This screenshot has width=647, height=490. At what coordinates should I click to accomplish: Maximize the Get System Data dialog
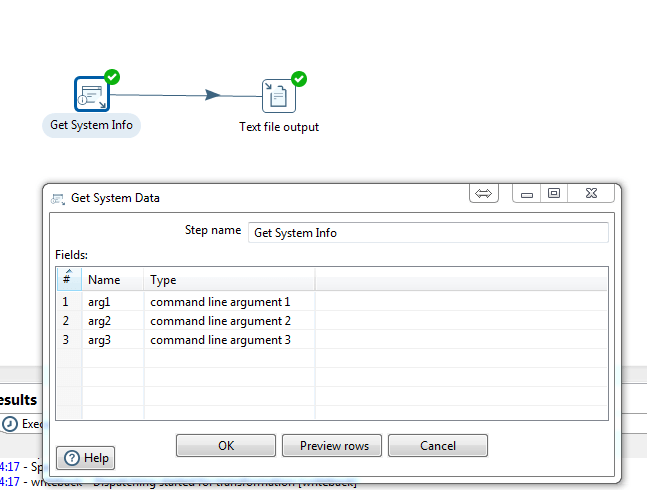pyautogui.click(x=553, y=194)
